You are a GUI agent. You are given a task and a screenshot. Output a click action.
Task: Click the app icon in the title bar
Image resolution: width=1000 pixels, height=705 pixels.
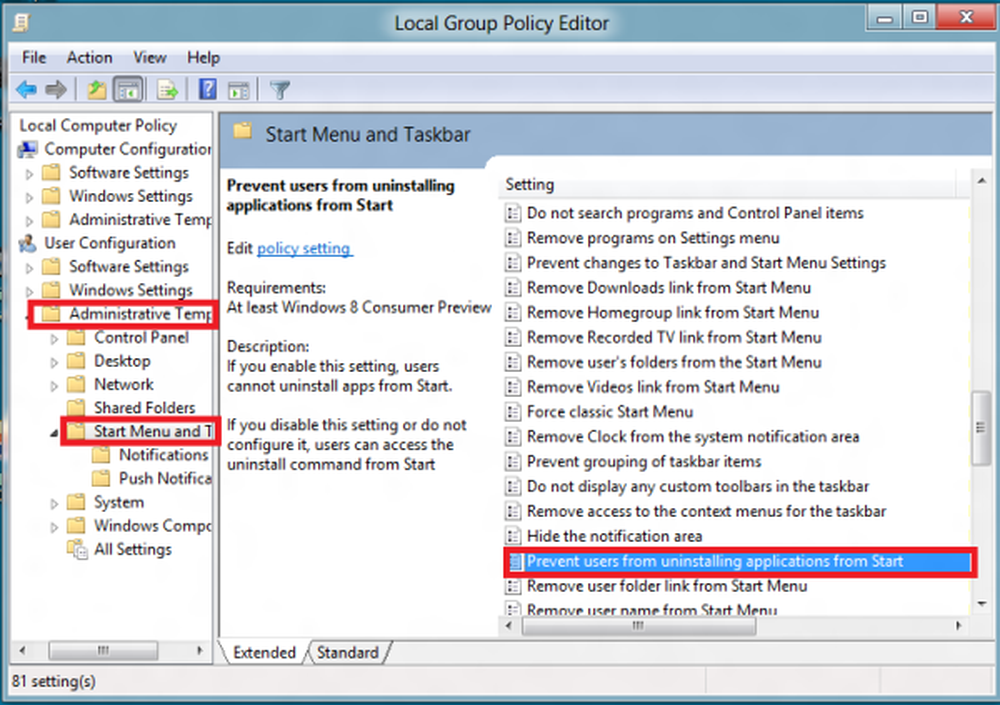tap(21, 23)
